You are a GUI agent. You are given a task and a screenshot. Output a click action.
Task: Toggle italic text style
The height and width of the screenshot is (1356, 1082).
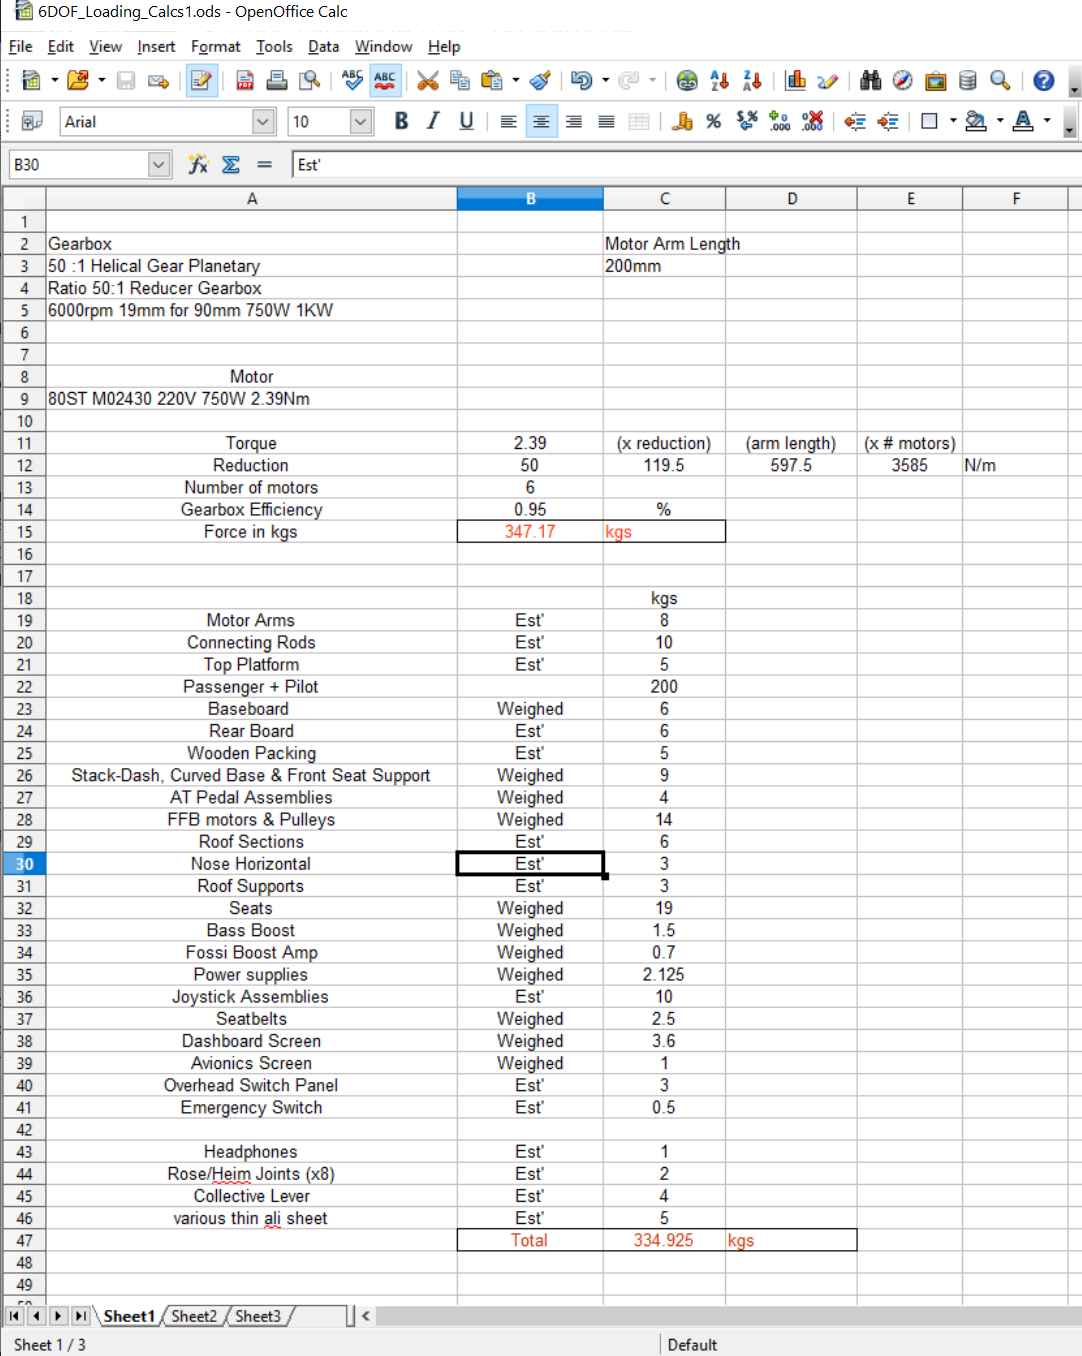[x=433, y=122]
